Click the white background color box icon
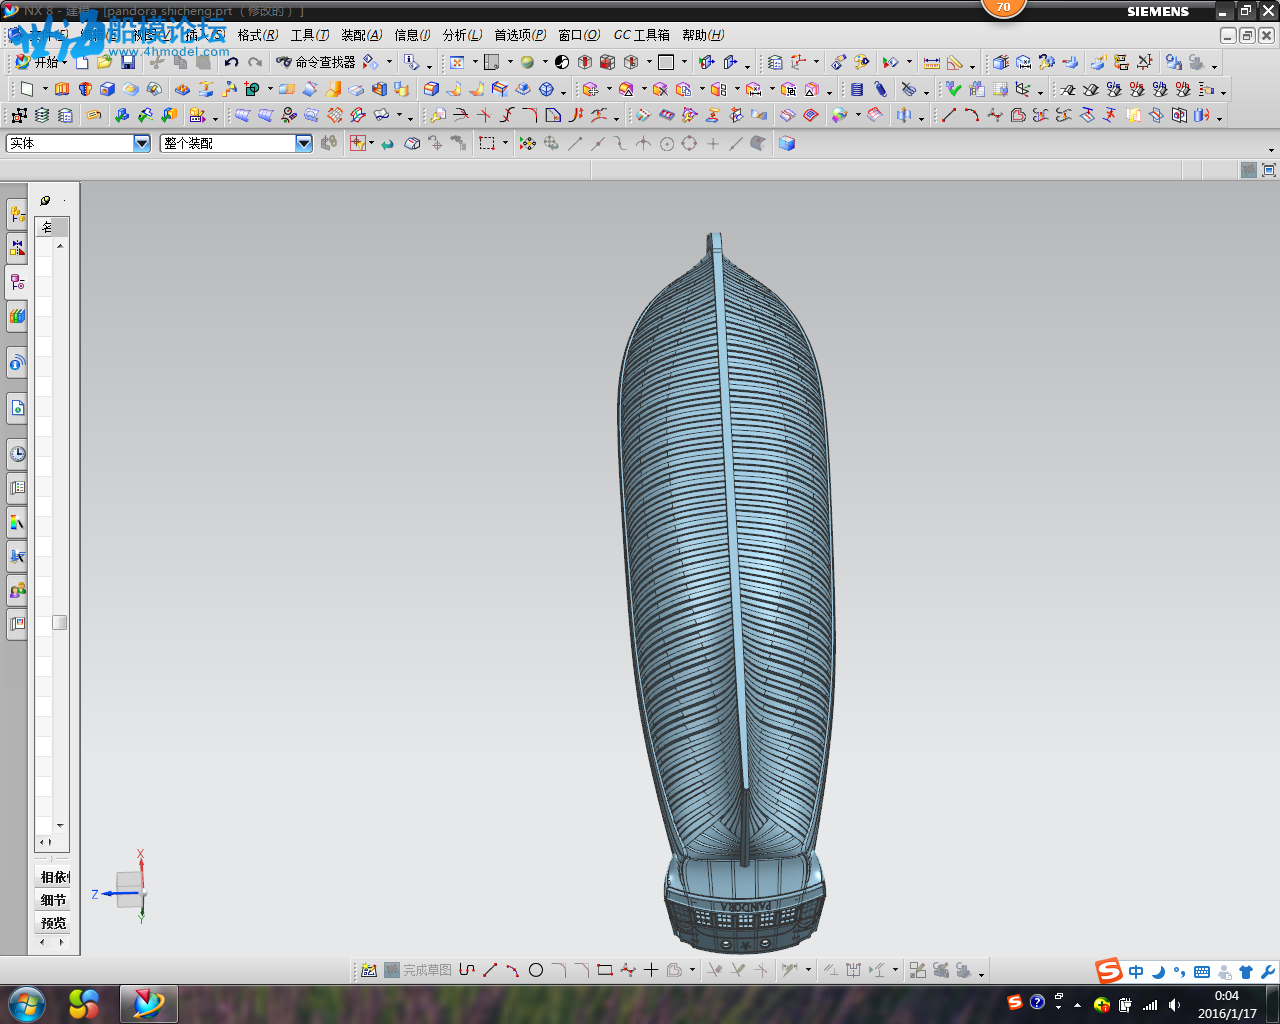 click(x=666, y=62)
